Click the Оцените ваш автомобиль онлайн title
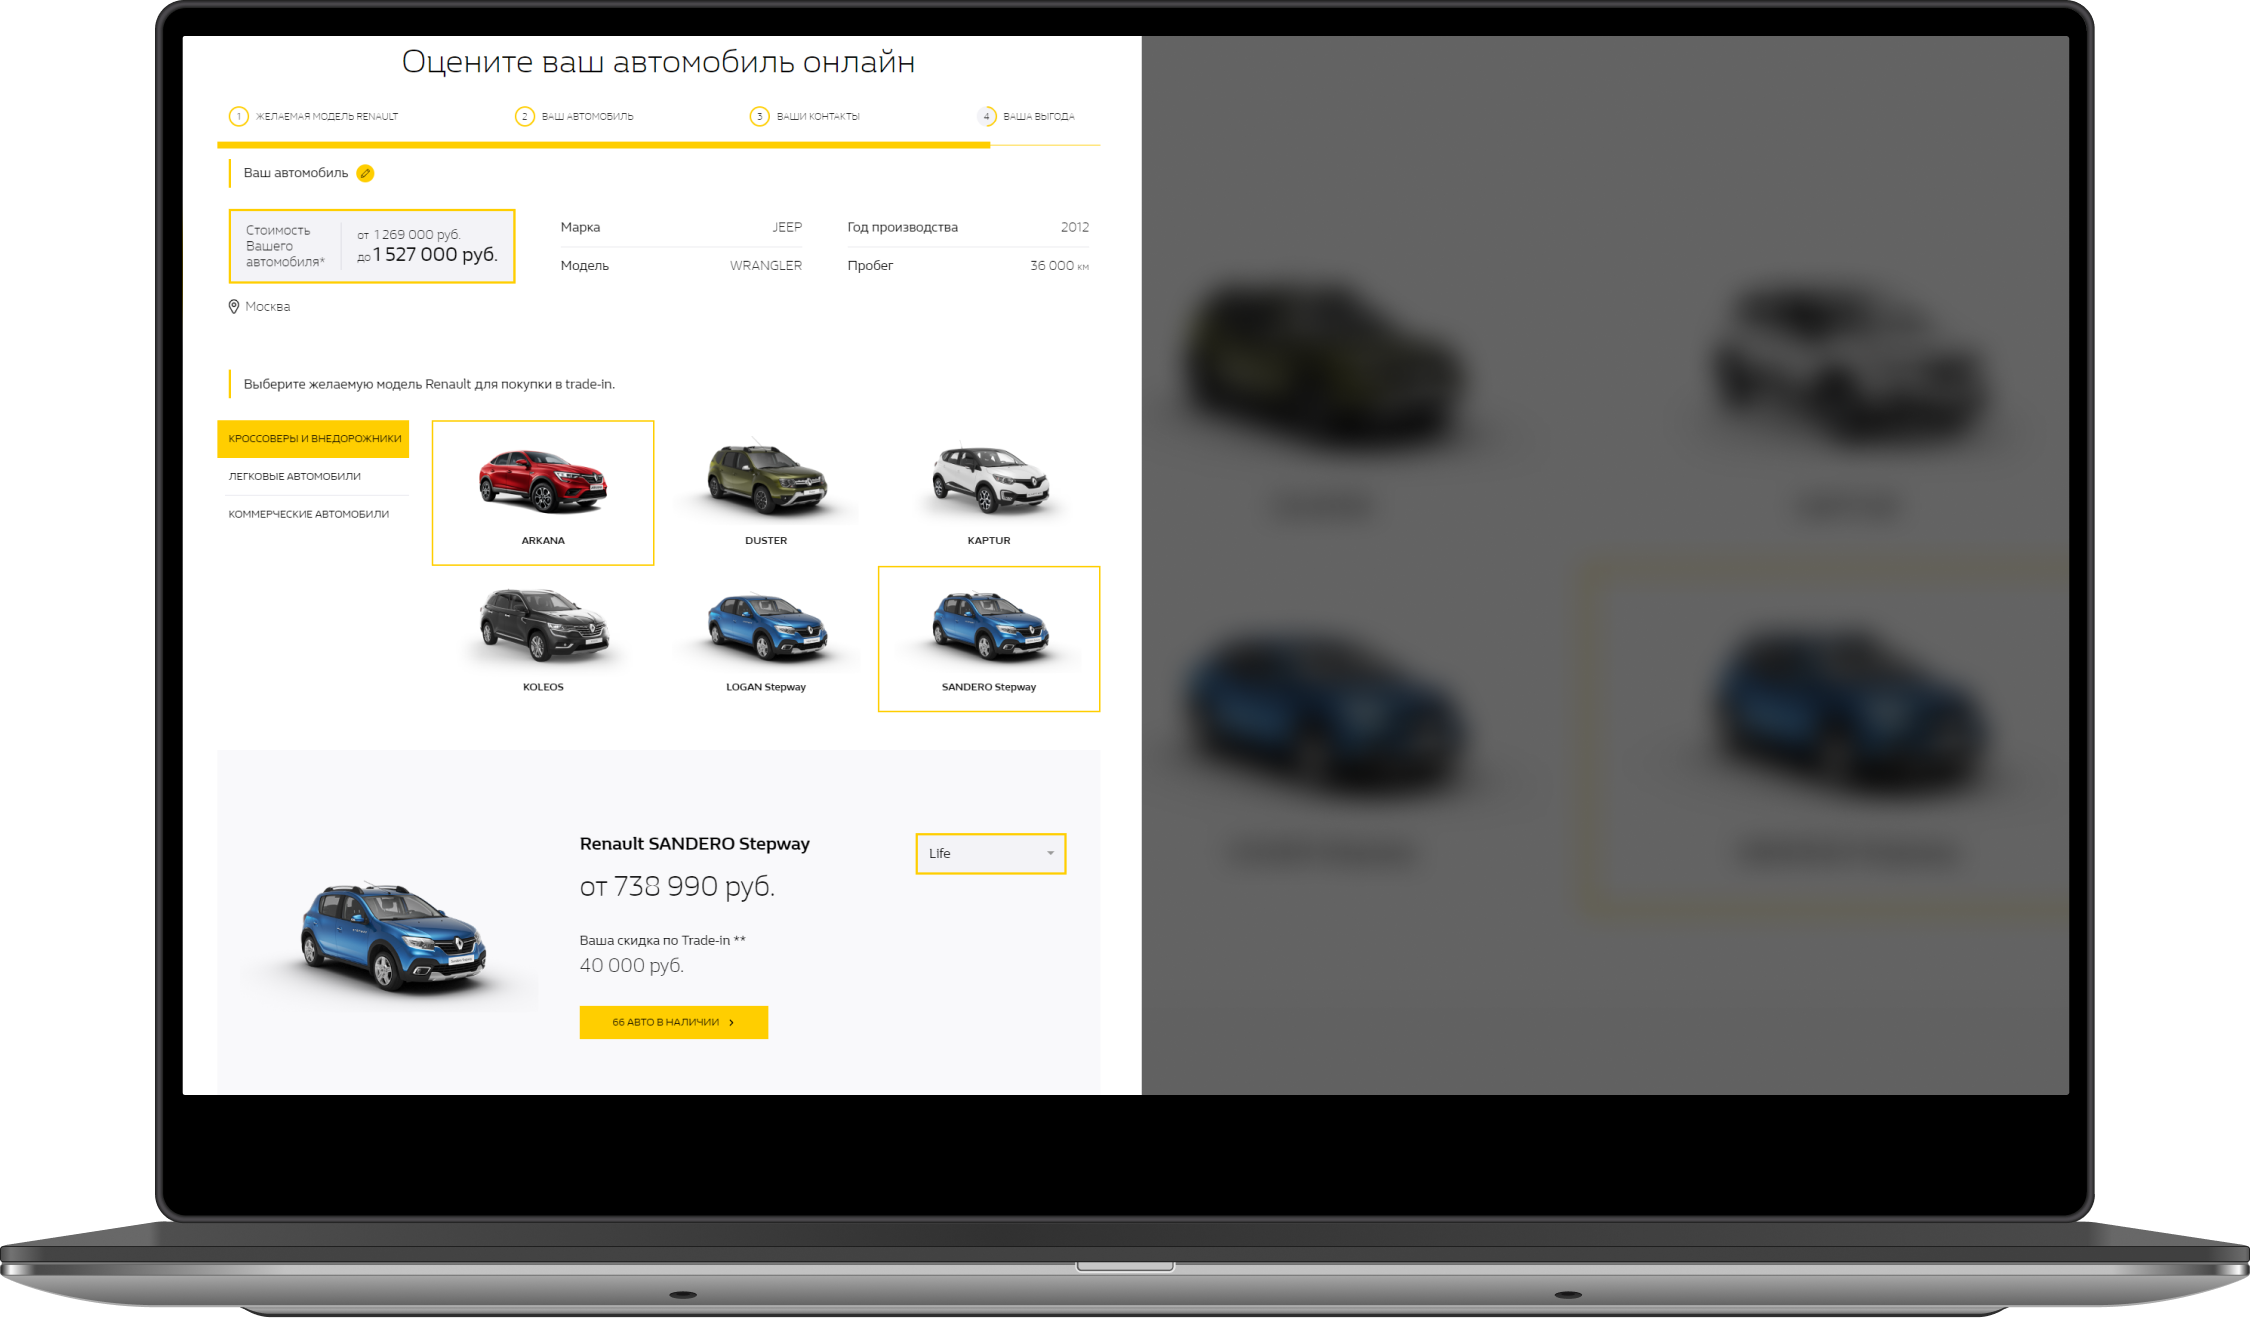This screenshot has width=2250, height=1318. [x=658, y=62]
